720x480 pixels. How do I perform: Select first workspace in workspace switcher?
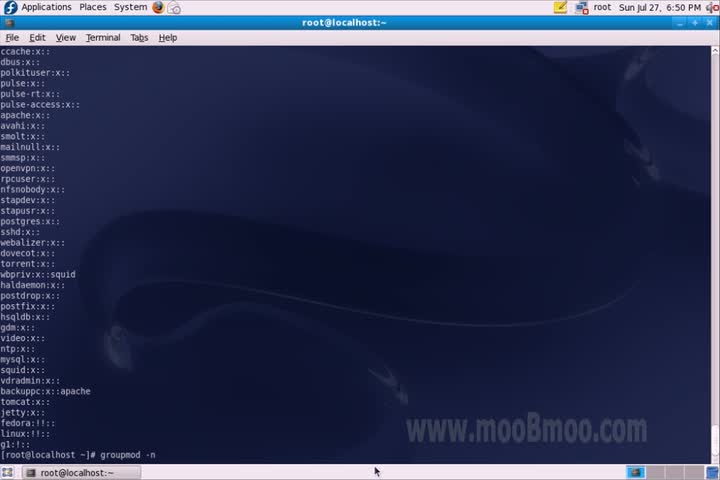coord(636,472)
